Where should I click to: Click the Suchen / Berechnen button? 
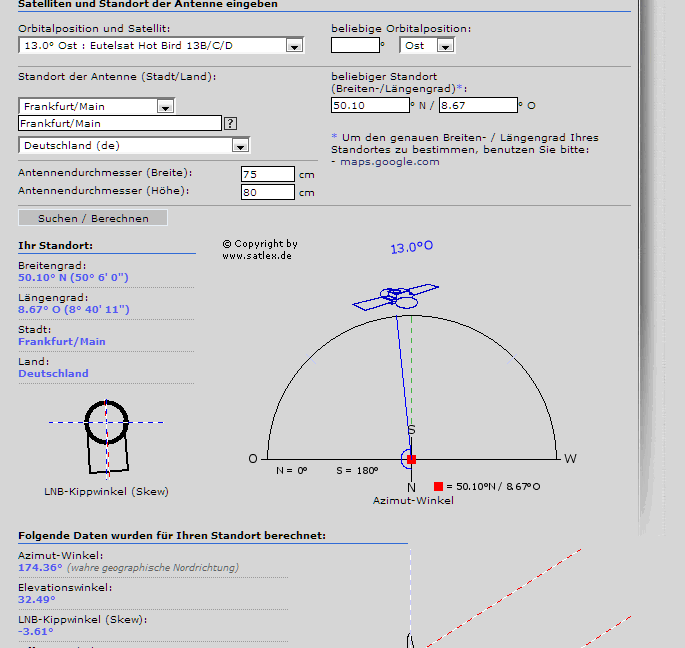93,218
